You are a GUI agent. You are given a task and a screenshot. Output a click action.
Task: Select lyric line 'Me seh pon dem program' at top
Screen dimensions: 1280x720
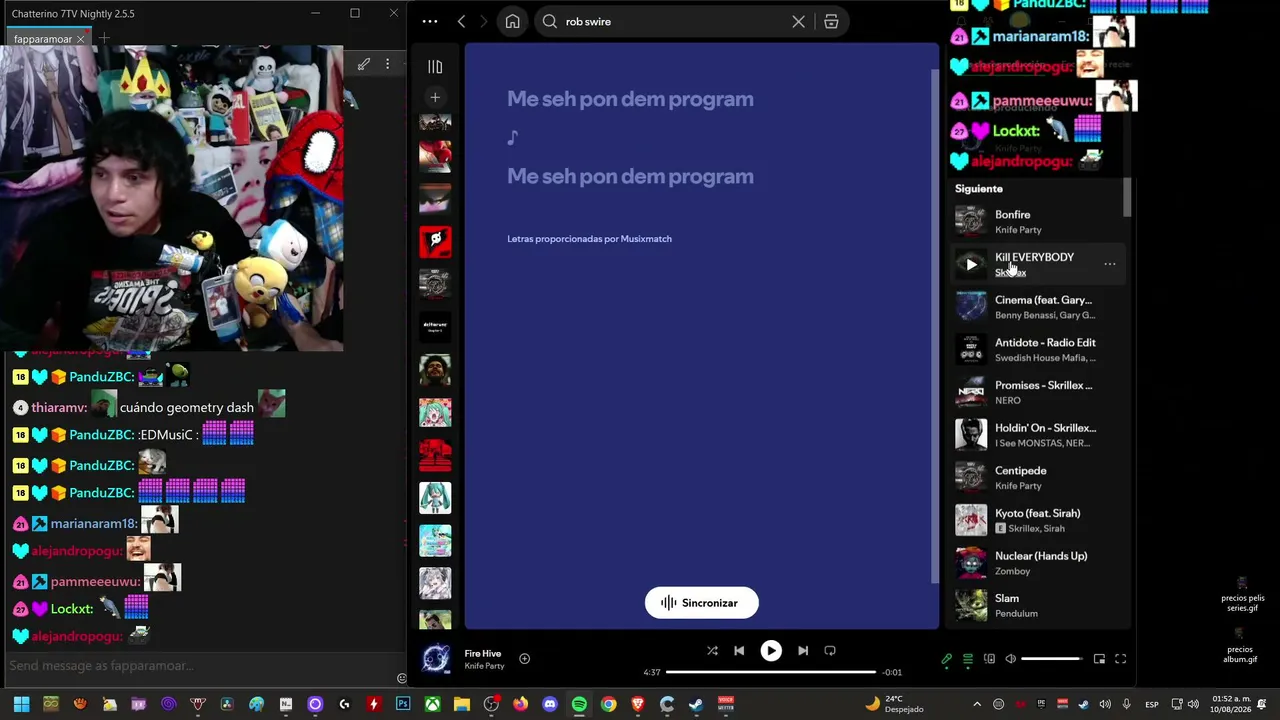tap(630, 99)
